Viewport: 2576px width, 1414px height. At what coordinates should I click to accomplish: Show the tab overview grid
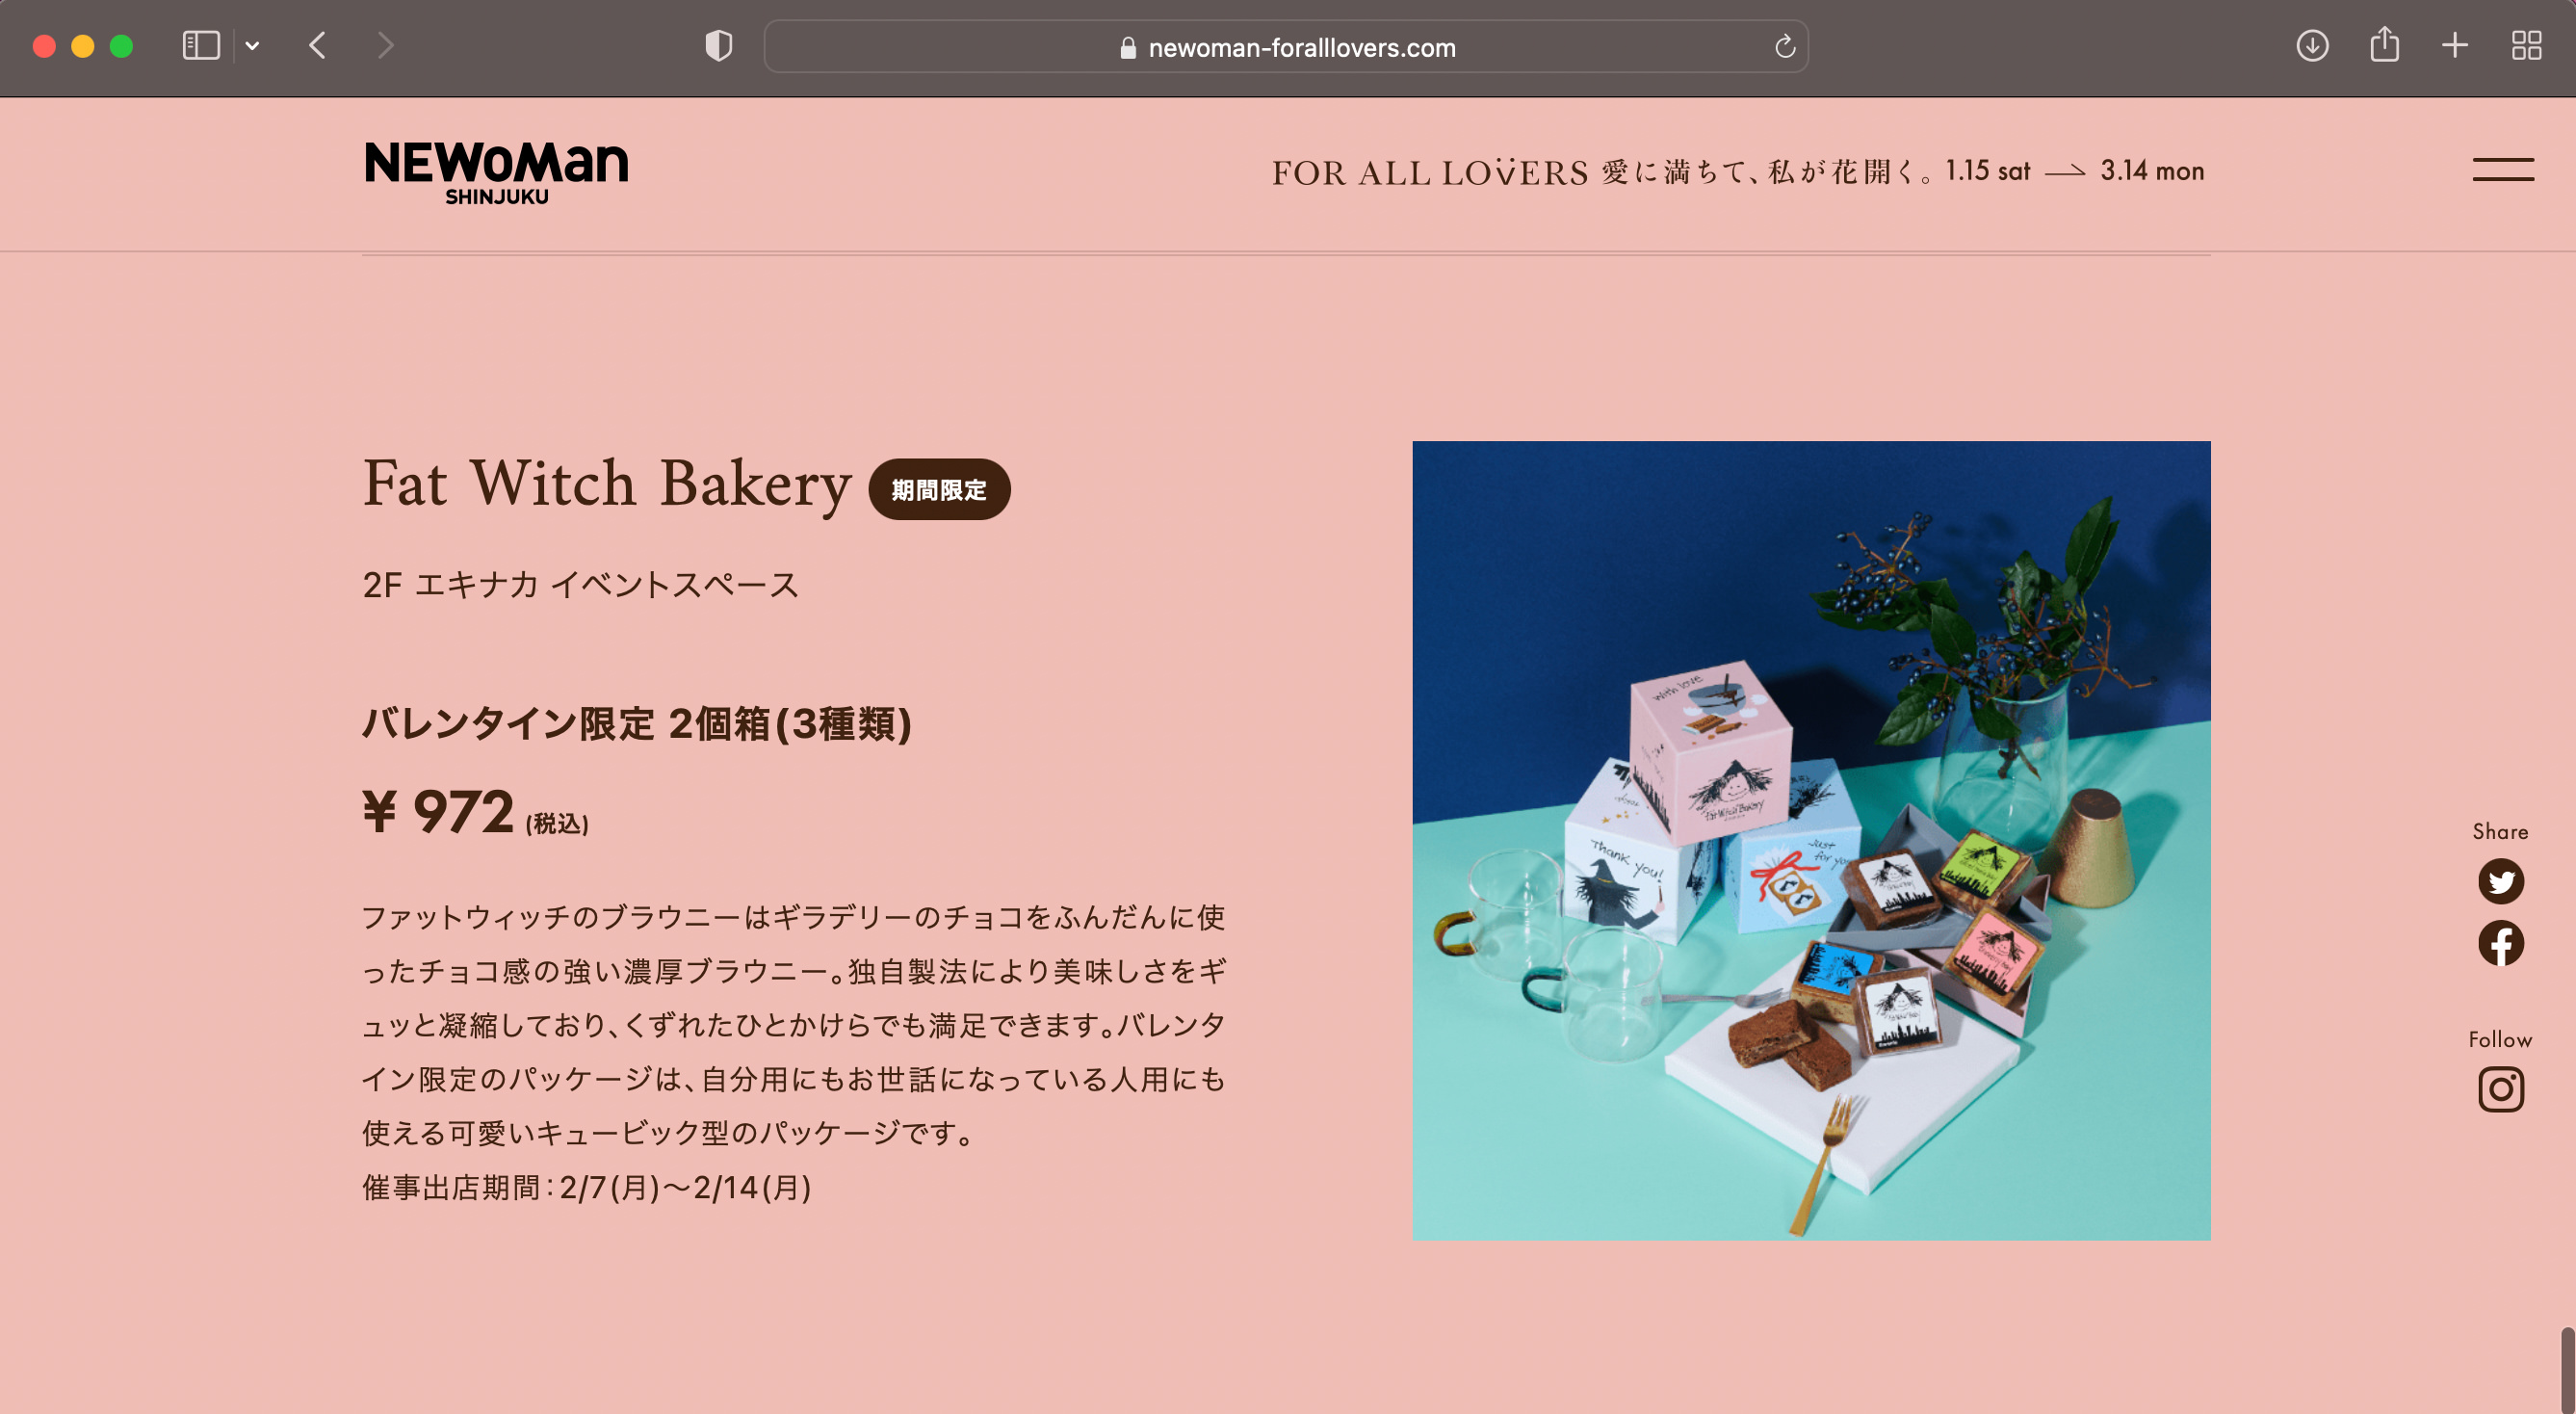[2526, 46]
